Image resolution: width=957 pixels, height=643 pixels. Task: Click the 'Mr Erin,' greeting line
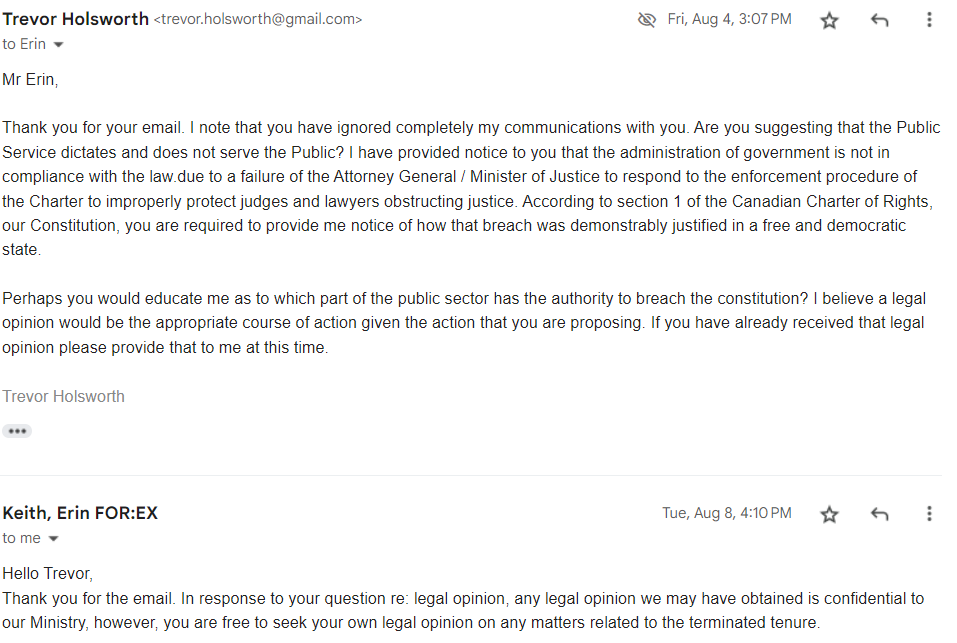(x=31, y=80)
